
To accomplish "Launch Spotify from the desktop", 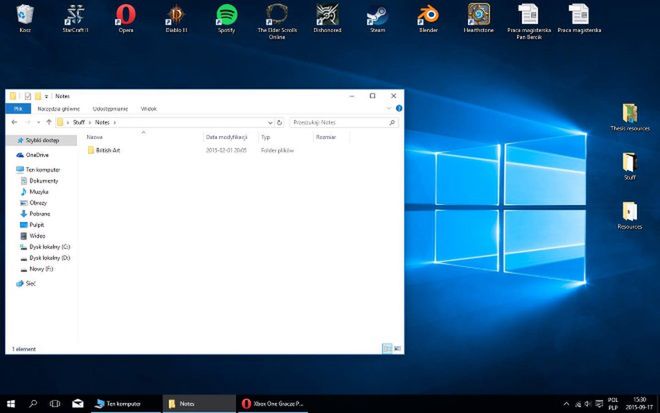I will (x=226, y=19).
